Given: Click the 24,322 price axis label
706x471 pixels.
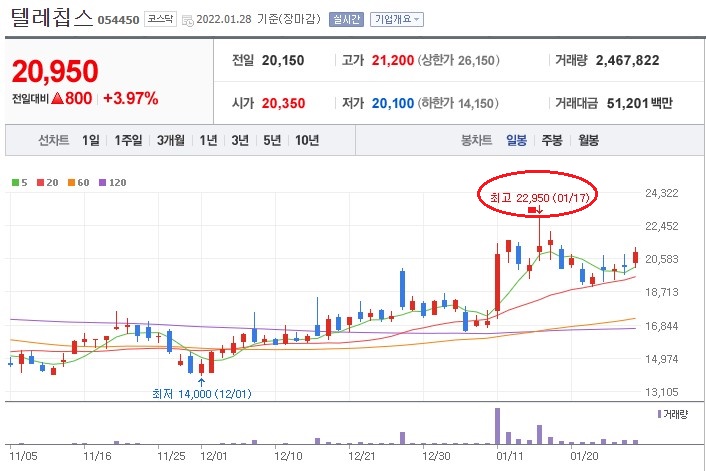Looking at the screenshot, I should (661, 193).
